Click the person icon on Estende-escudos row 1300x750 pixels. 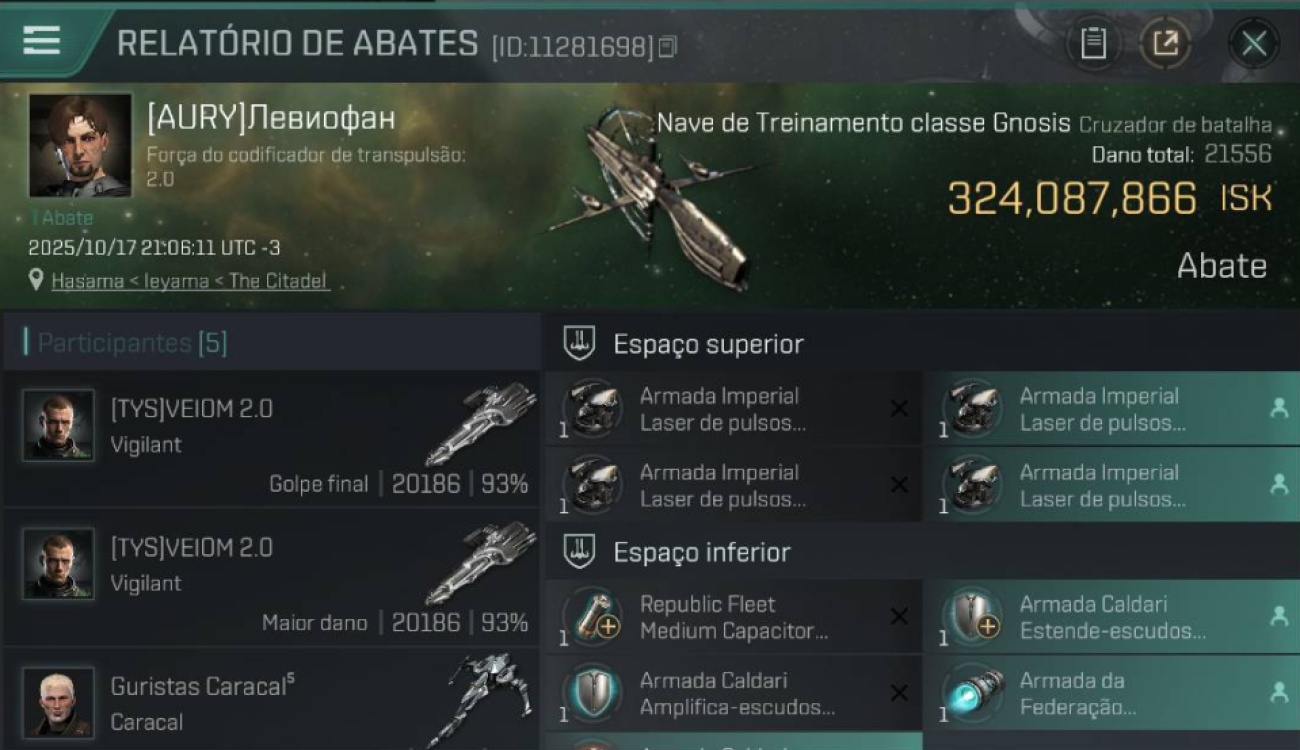pos(1278,616)
